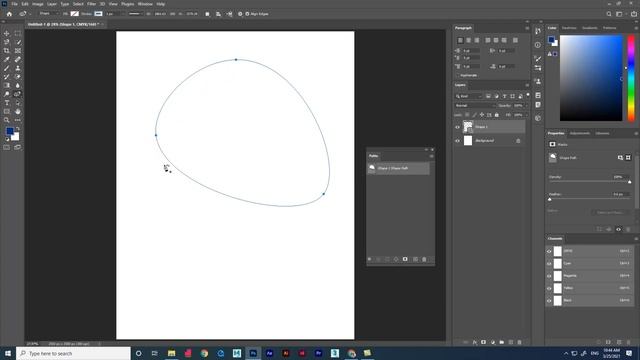
Task: Toggle visibility of the Yellow channel
Action: (549, 288)
